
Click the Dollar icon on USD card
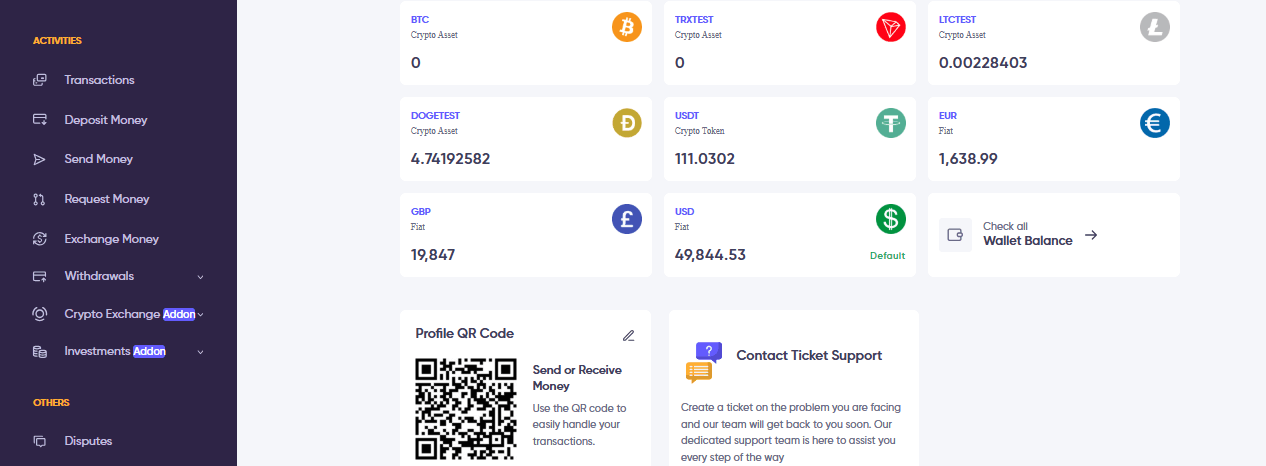point(890,220)
